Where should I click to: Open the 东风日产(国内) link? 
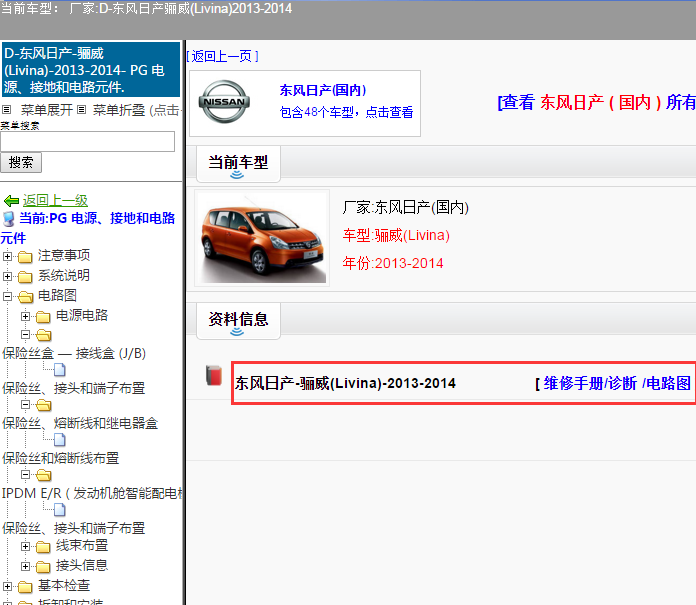point(323,90)
